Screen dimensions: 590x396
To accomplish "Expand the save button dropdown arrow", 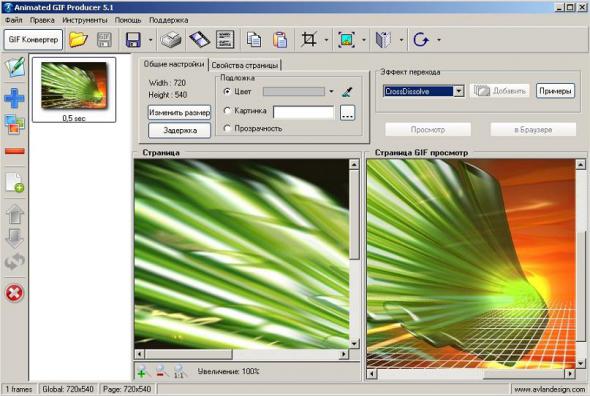I will [x=150, y=40].
